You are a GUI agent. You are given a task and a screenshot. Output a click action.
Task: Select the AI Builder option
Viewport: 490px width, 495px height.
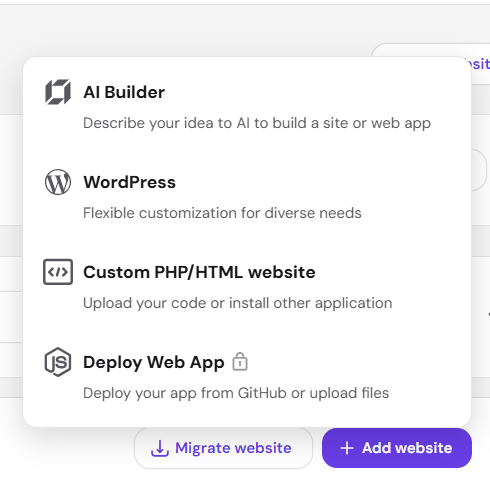pos(247,107)
